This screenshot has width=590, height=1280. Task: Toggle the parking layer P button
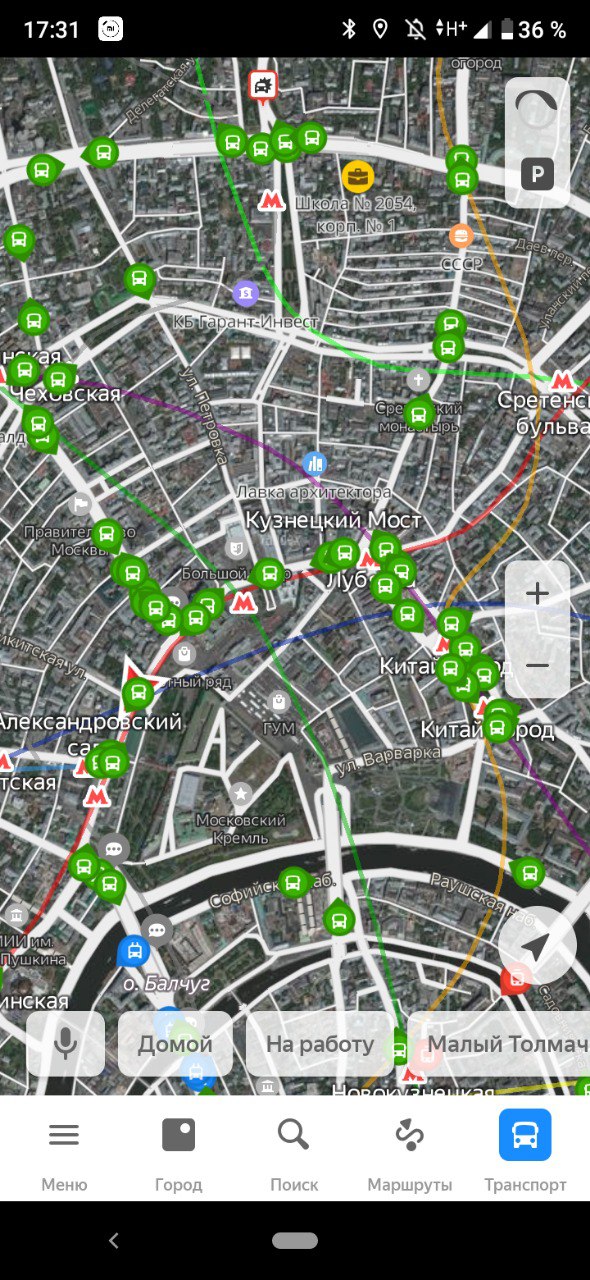tap(537, 176)
